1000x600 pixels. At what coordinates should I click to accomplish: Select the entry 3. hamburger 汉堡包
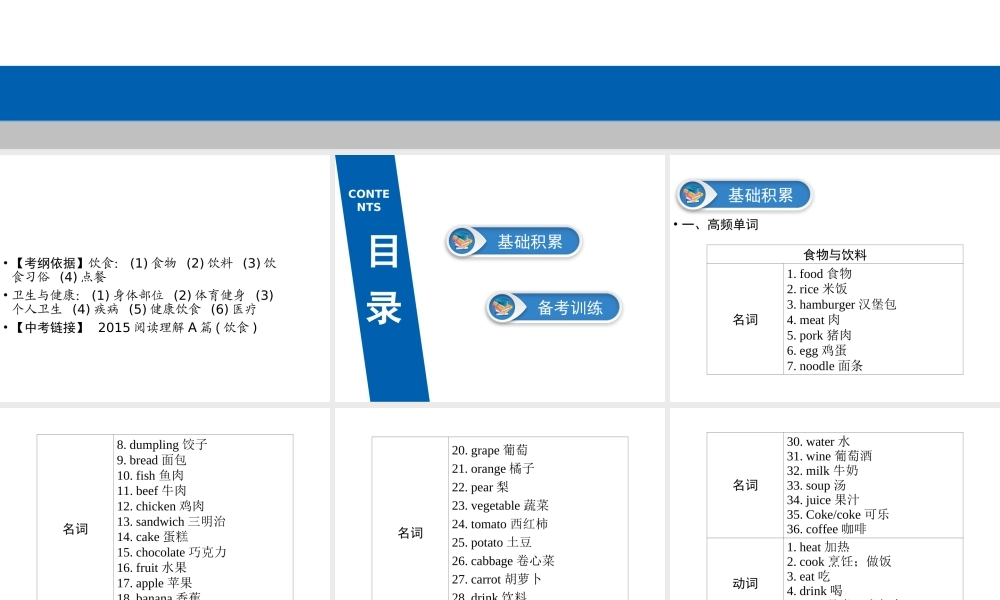[841, 304]
